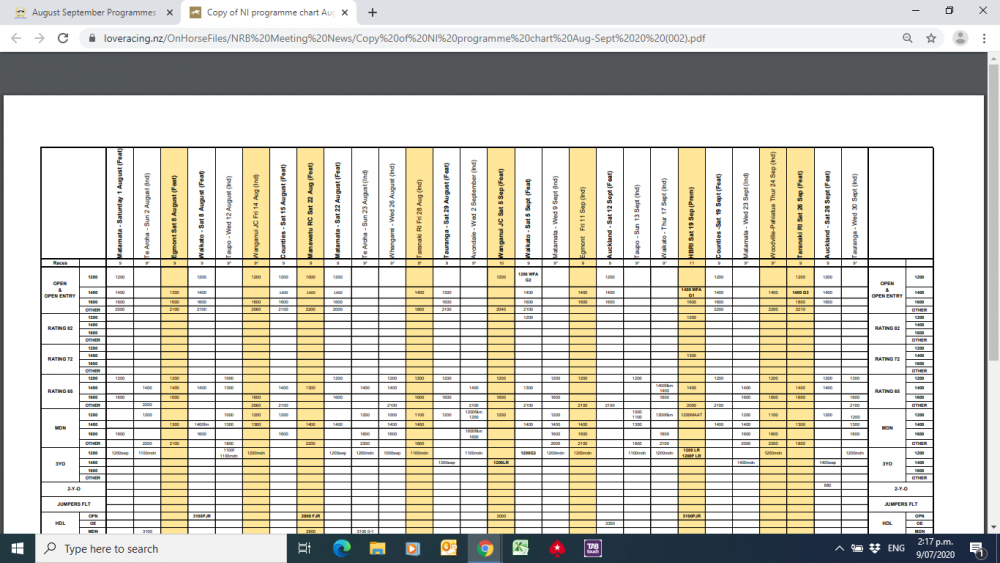Screen dimensions: 1000x563
Task: Open the Windows Start menu
Action: click(17, 548)
